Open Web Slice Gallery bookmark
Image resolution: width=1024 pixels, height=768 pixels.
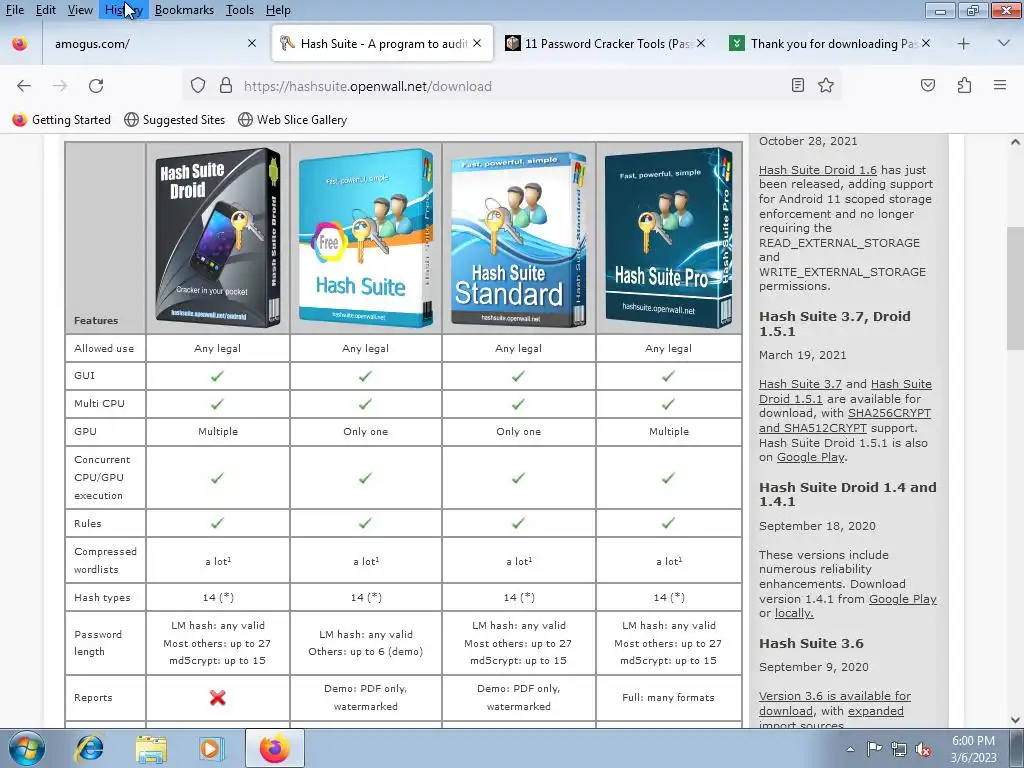[x=293, y=120]
